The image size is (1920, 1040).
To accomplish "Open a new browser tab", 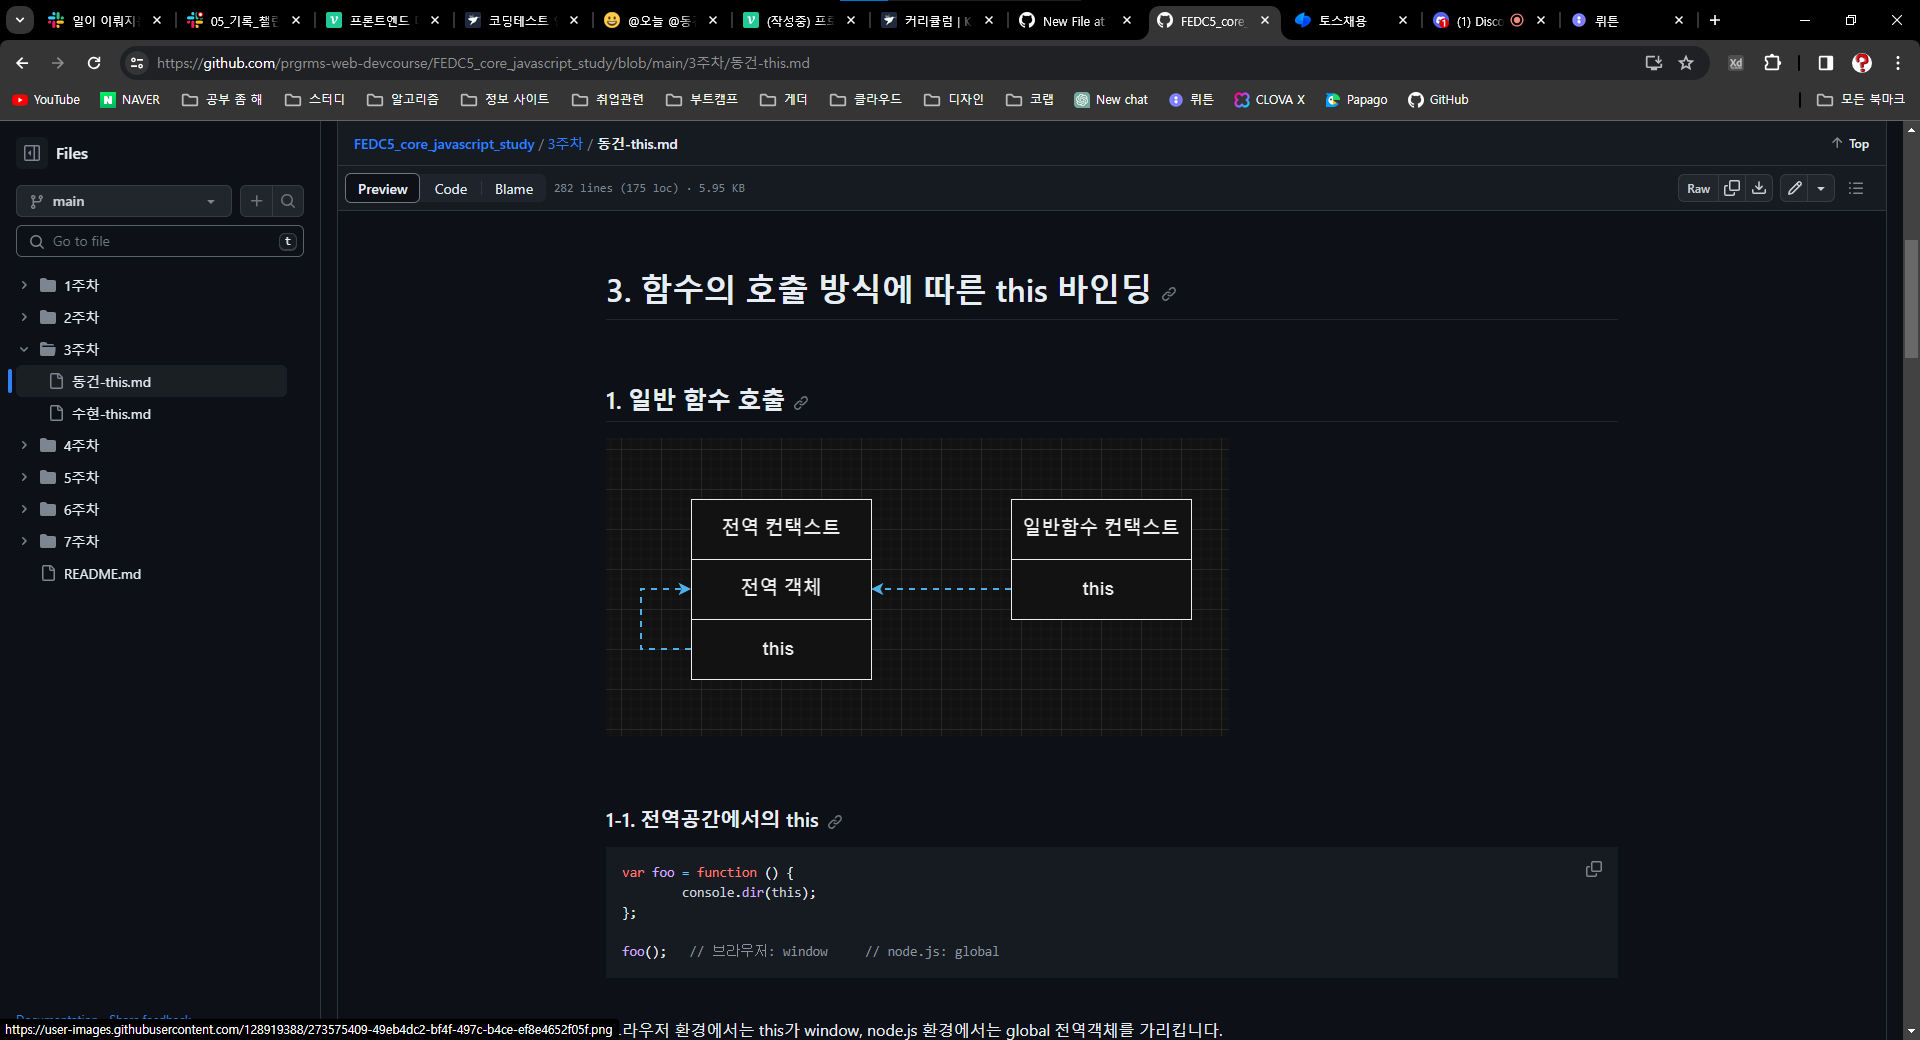I will [x=1715, y=20].
